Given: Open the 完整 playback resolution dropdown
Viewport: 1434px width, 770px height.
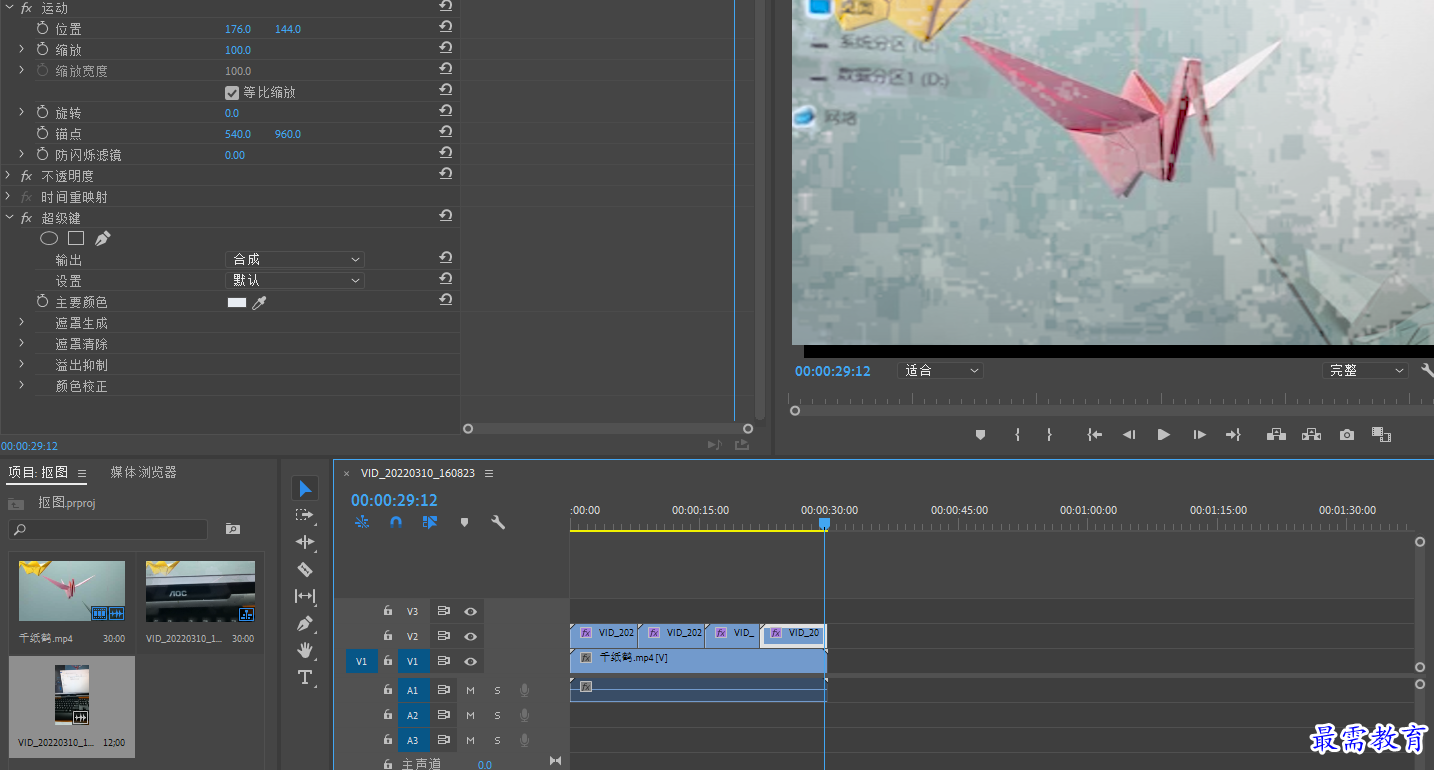Looking at the screenshot, I should pyautogui.click(x=1365, y=370).
